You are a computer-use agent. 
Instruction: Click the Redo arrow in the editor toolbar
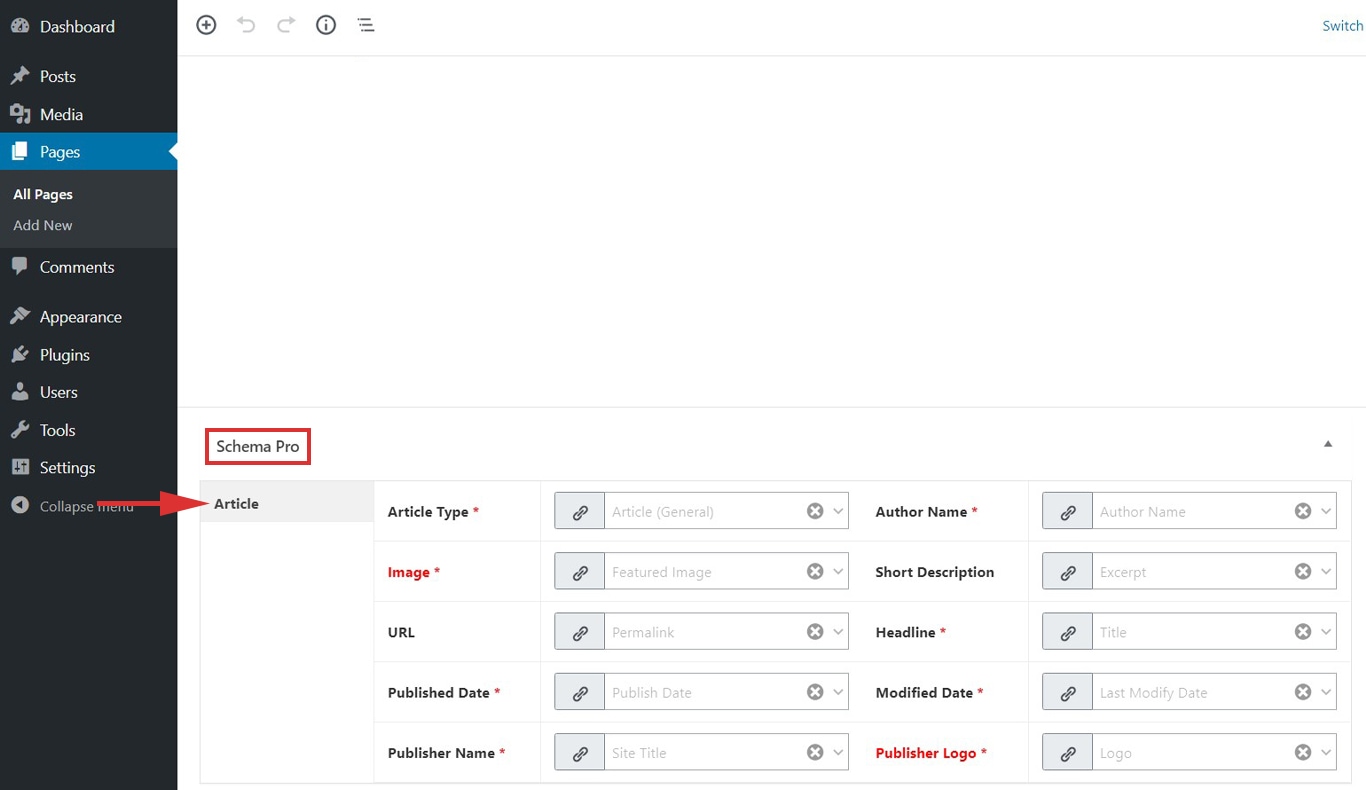[x=286, y=24]
